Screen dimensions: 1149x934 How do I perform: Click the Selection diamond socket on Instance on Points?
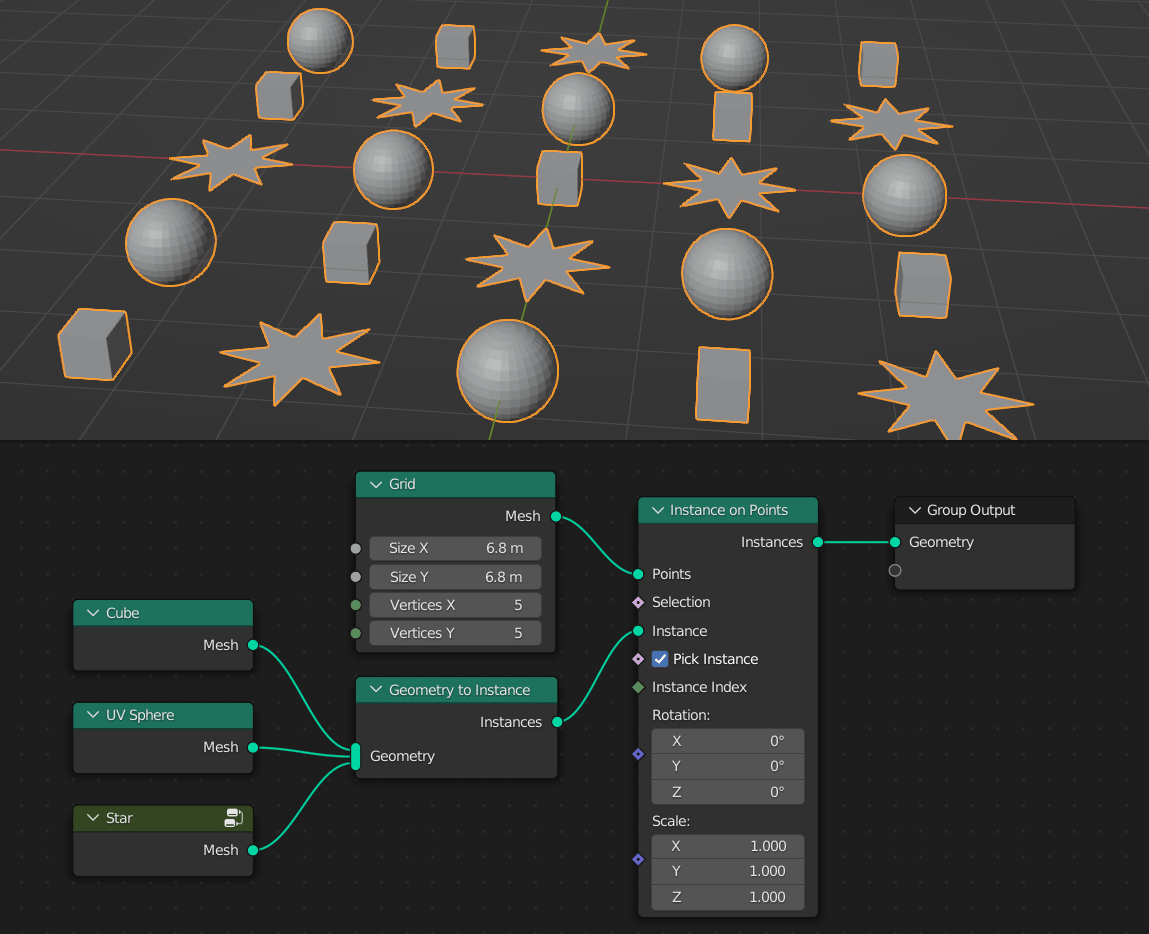coord(637,602)
